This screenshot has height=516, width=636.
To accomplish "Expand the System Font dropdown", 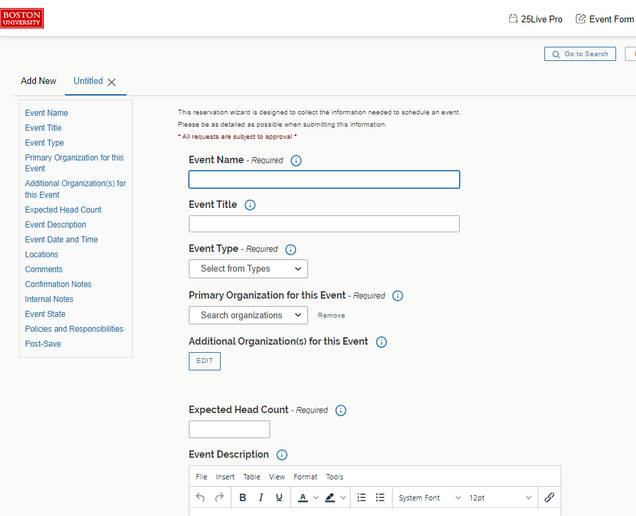I will (430, 498).
